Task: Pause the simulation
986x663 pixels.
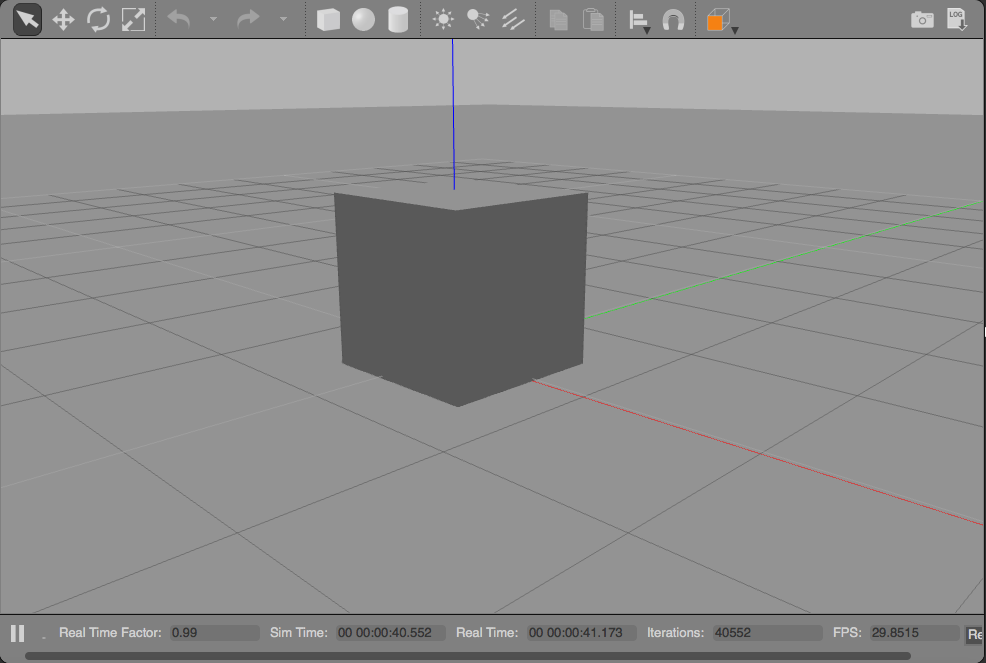Action: point(18,633)
